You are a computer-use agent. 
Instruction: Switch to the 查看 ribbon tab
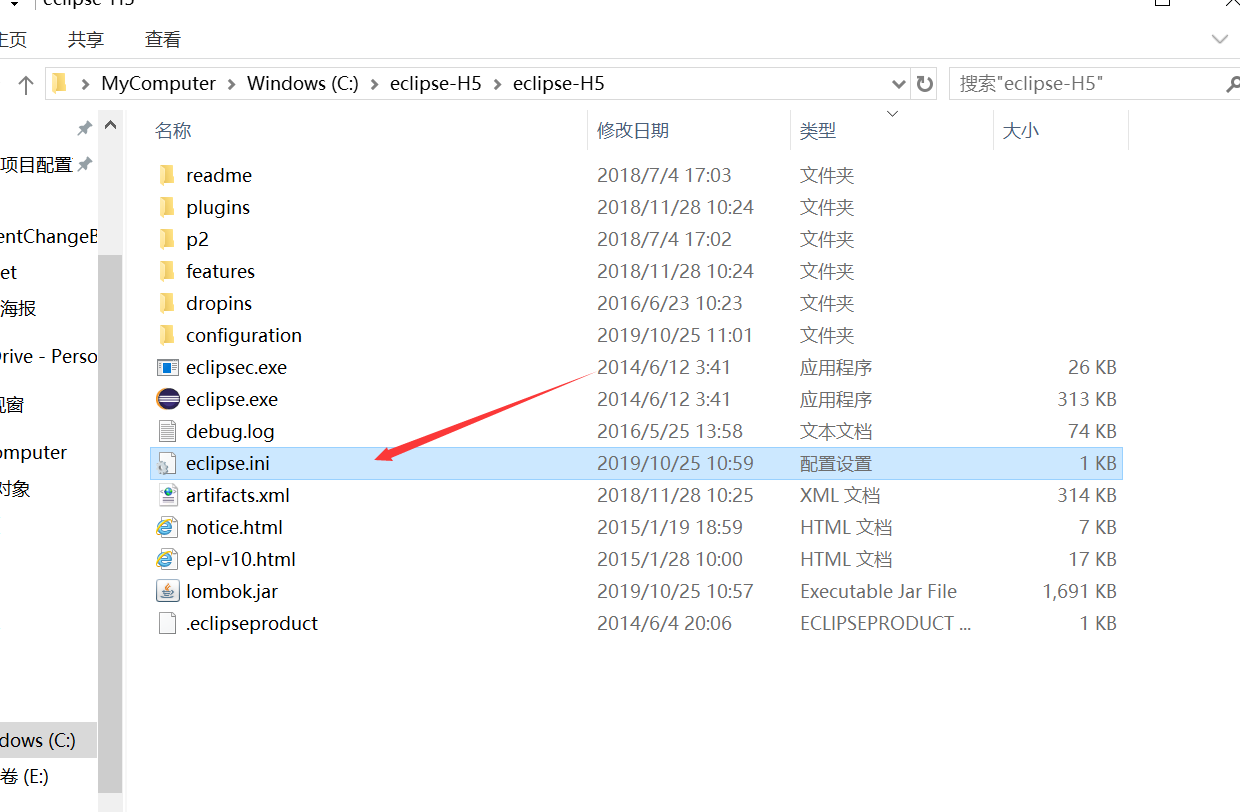[x=162, y=39]
